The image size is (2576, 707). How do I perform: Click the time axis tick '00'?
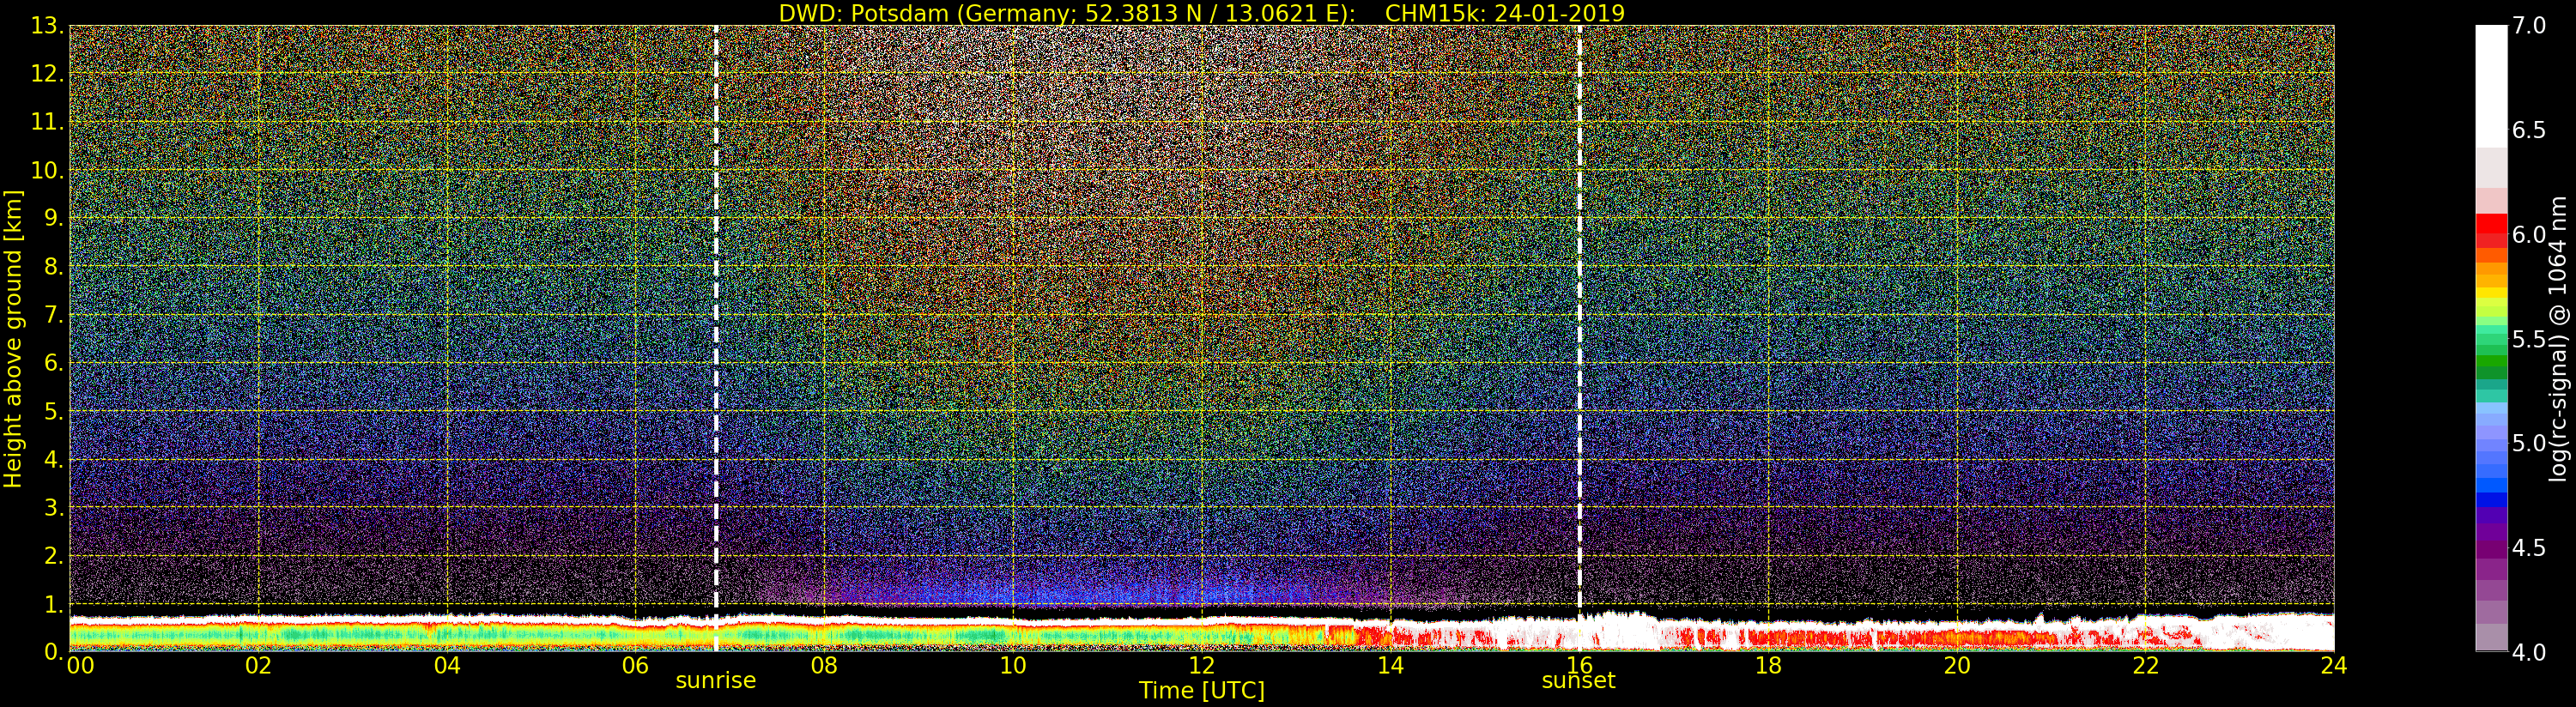80,665
